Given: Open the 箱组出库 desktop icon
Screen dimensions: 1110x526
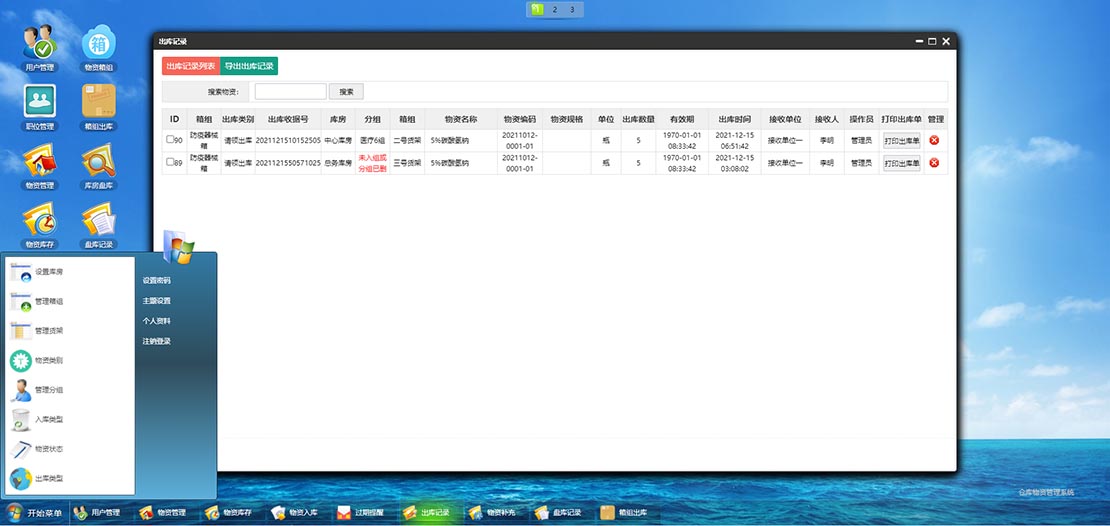Looking at the screenshot, I should point(98,107).
